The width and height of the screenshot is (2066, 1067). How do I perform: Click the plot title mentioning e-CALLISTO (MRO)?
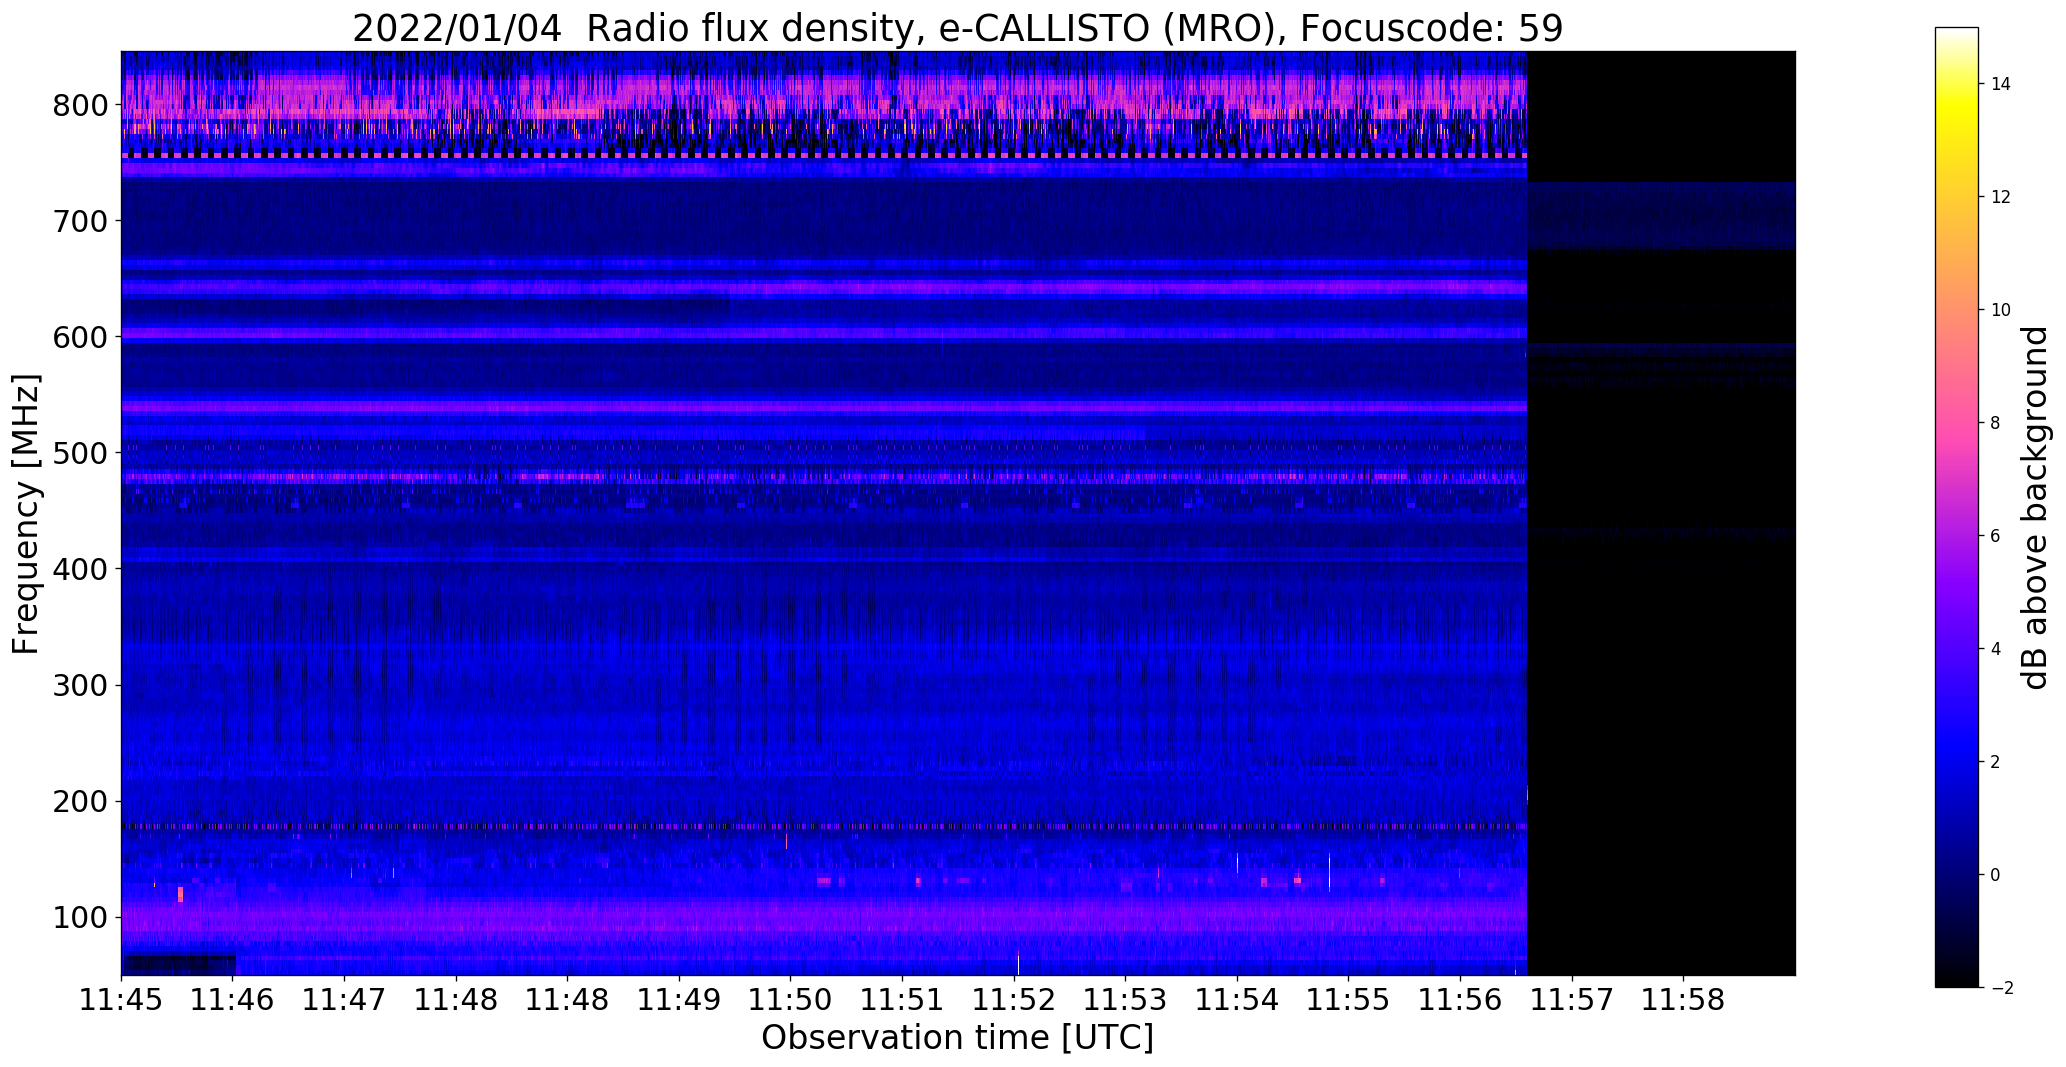click(957, 28)
